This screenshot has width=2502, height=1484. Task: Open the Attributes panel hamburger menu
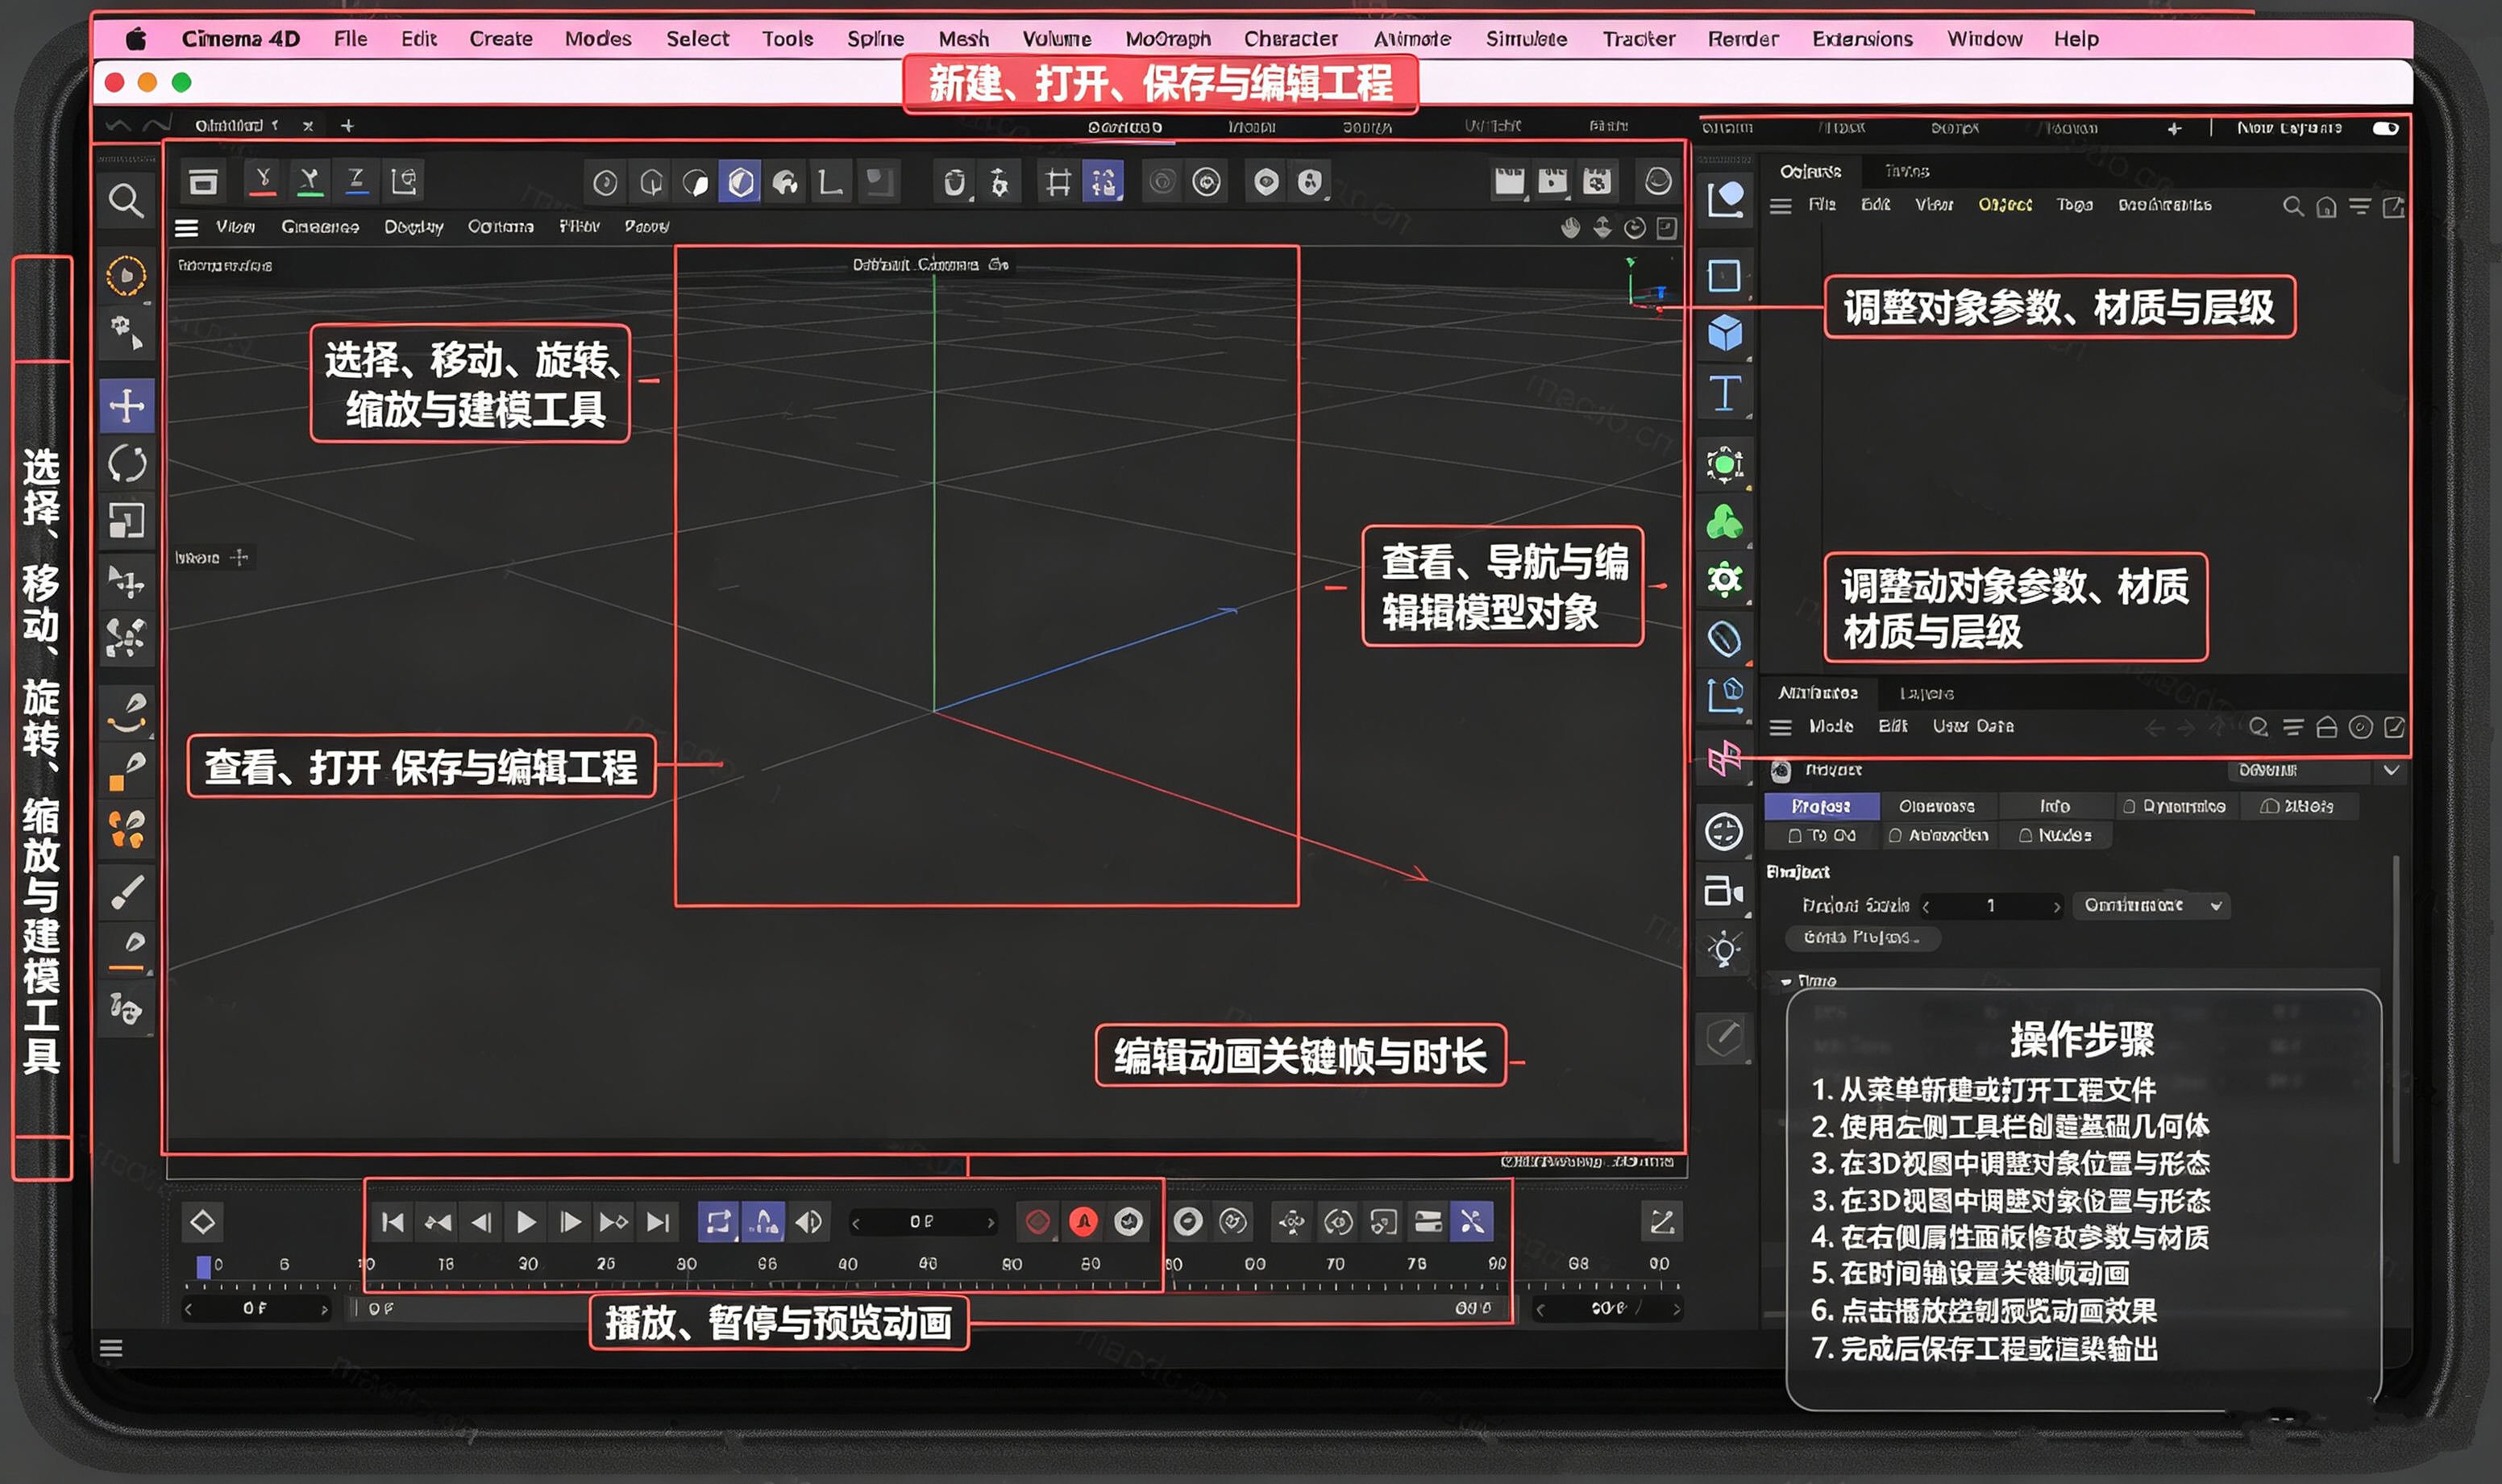coord(1780,728)
